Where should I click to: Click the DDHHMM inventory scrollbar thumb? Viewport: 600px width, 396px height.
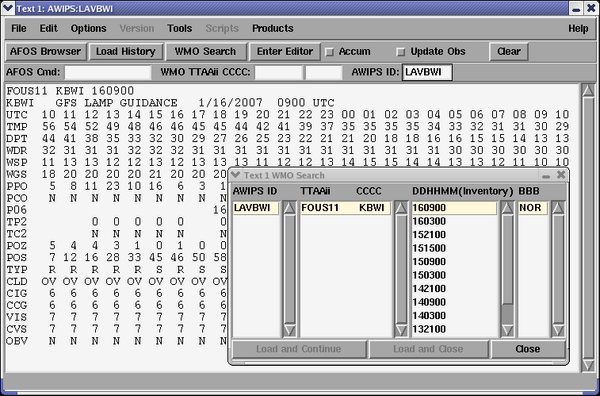coord(507,259)
